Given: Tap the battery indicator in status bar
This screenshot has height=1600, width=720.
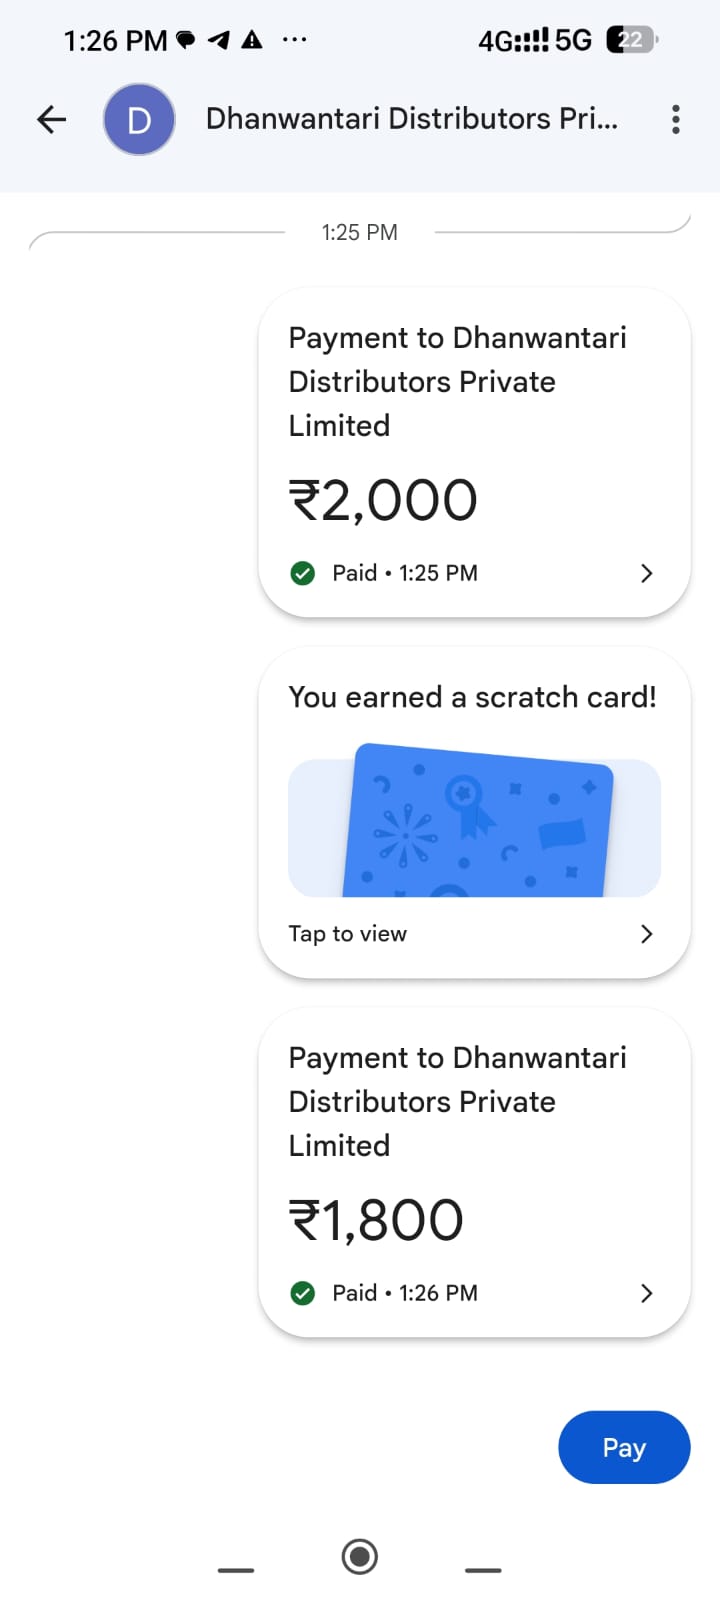Looking at the screenshot, I should [632, 40].
